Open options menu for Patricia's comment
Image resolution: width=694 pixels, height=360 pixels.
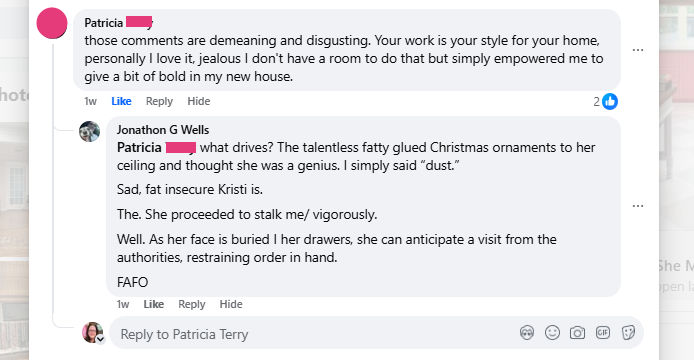tap(638, 50)
